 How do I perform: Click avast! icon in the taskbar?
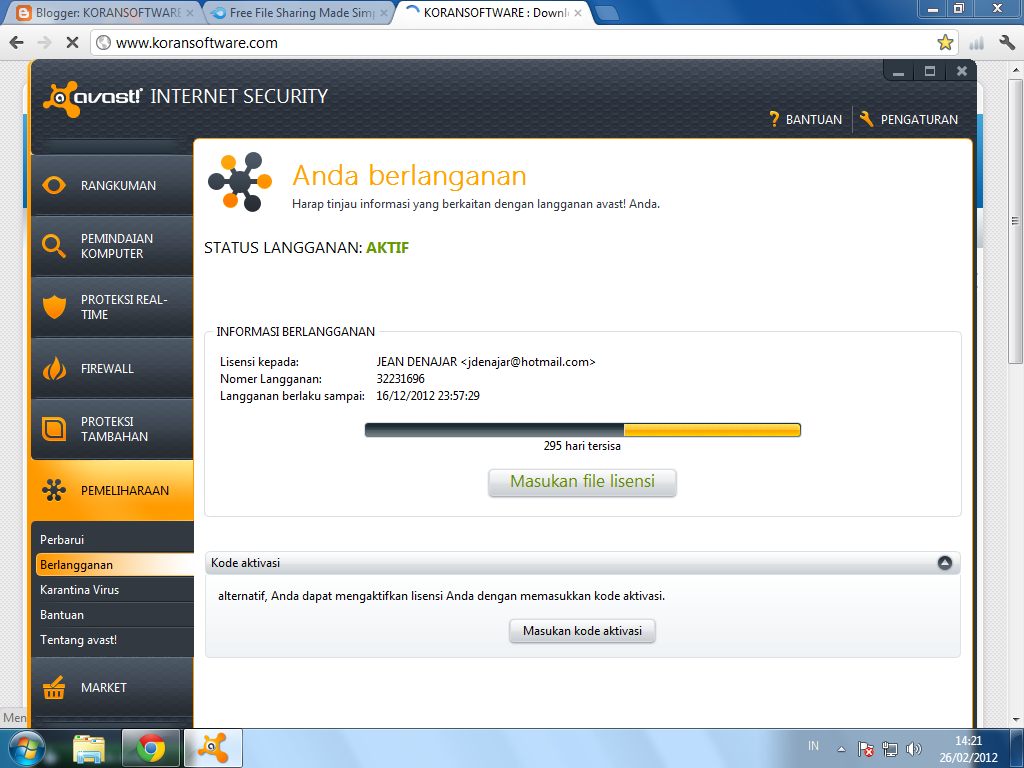pyautogui.click(x=213, y=748)
